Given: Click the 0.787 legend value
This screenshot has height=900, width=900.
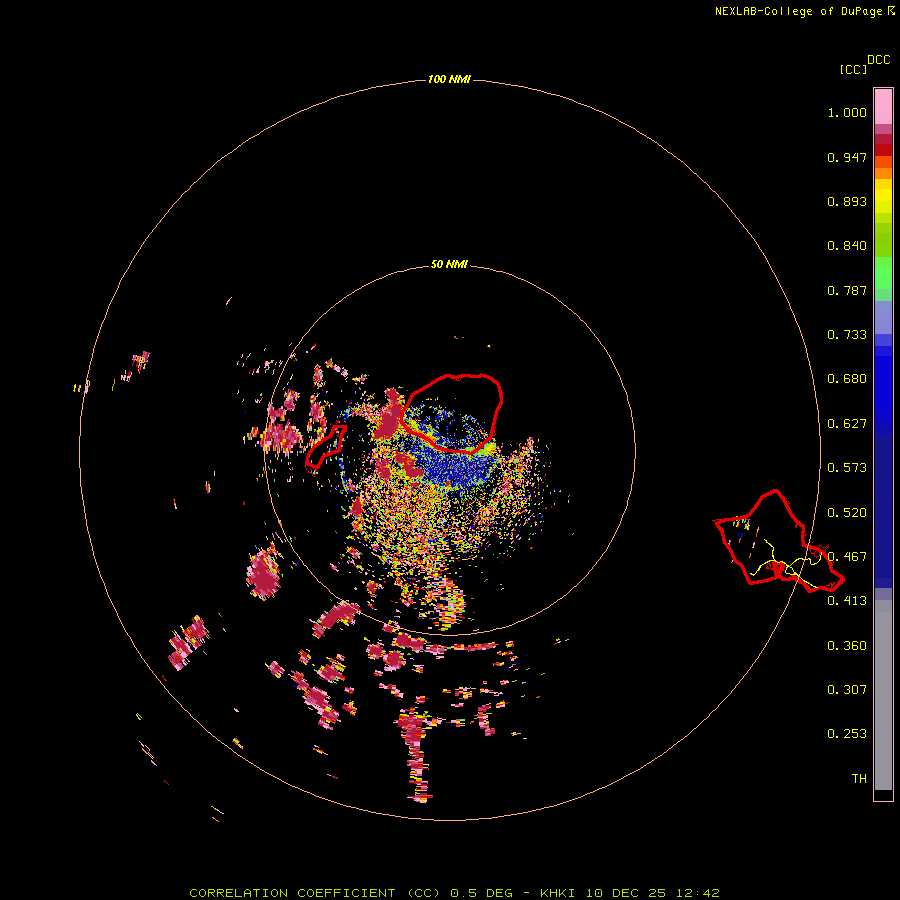Looking at the screenshot, I should point(847,290).
